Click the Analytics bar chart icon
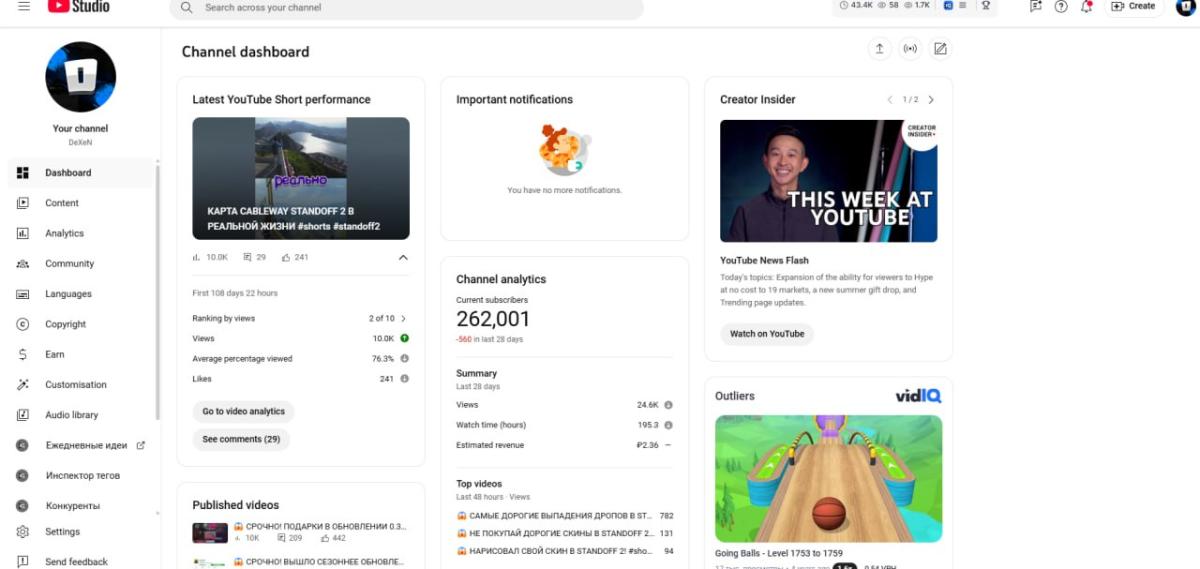 23,233
